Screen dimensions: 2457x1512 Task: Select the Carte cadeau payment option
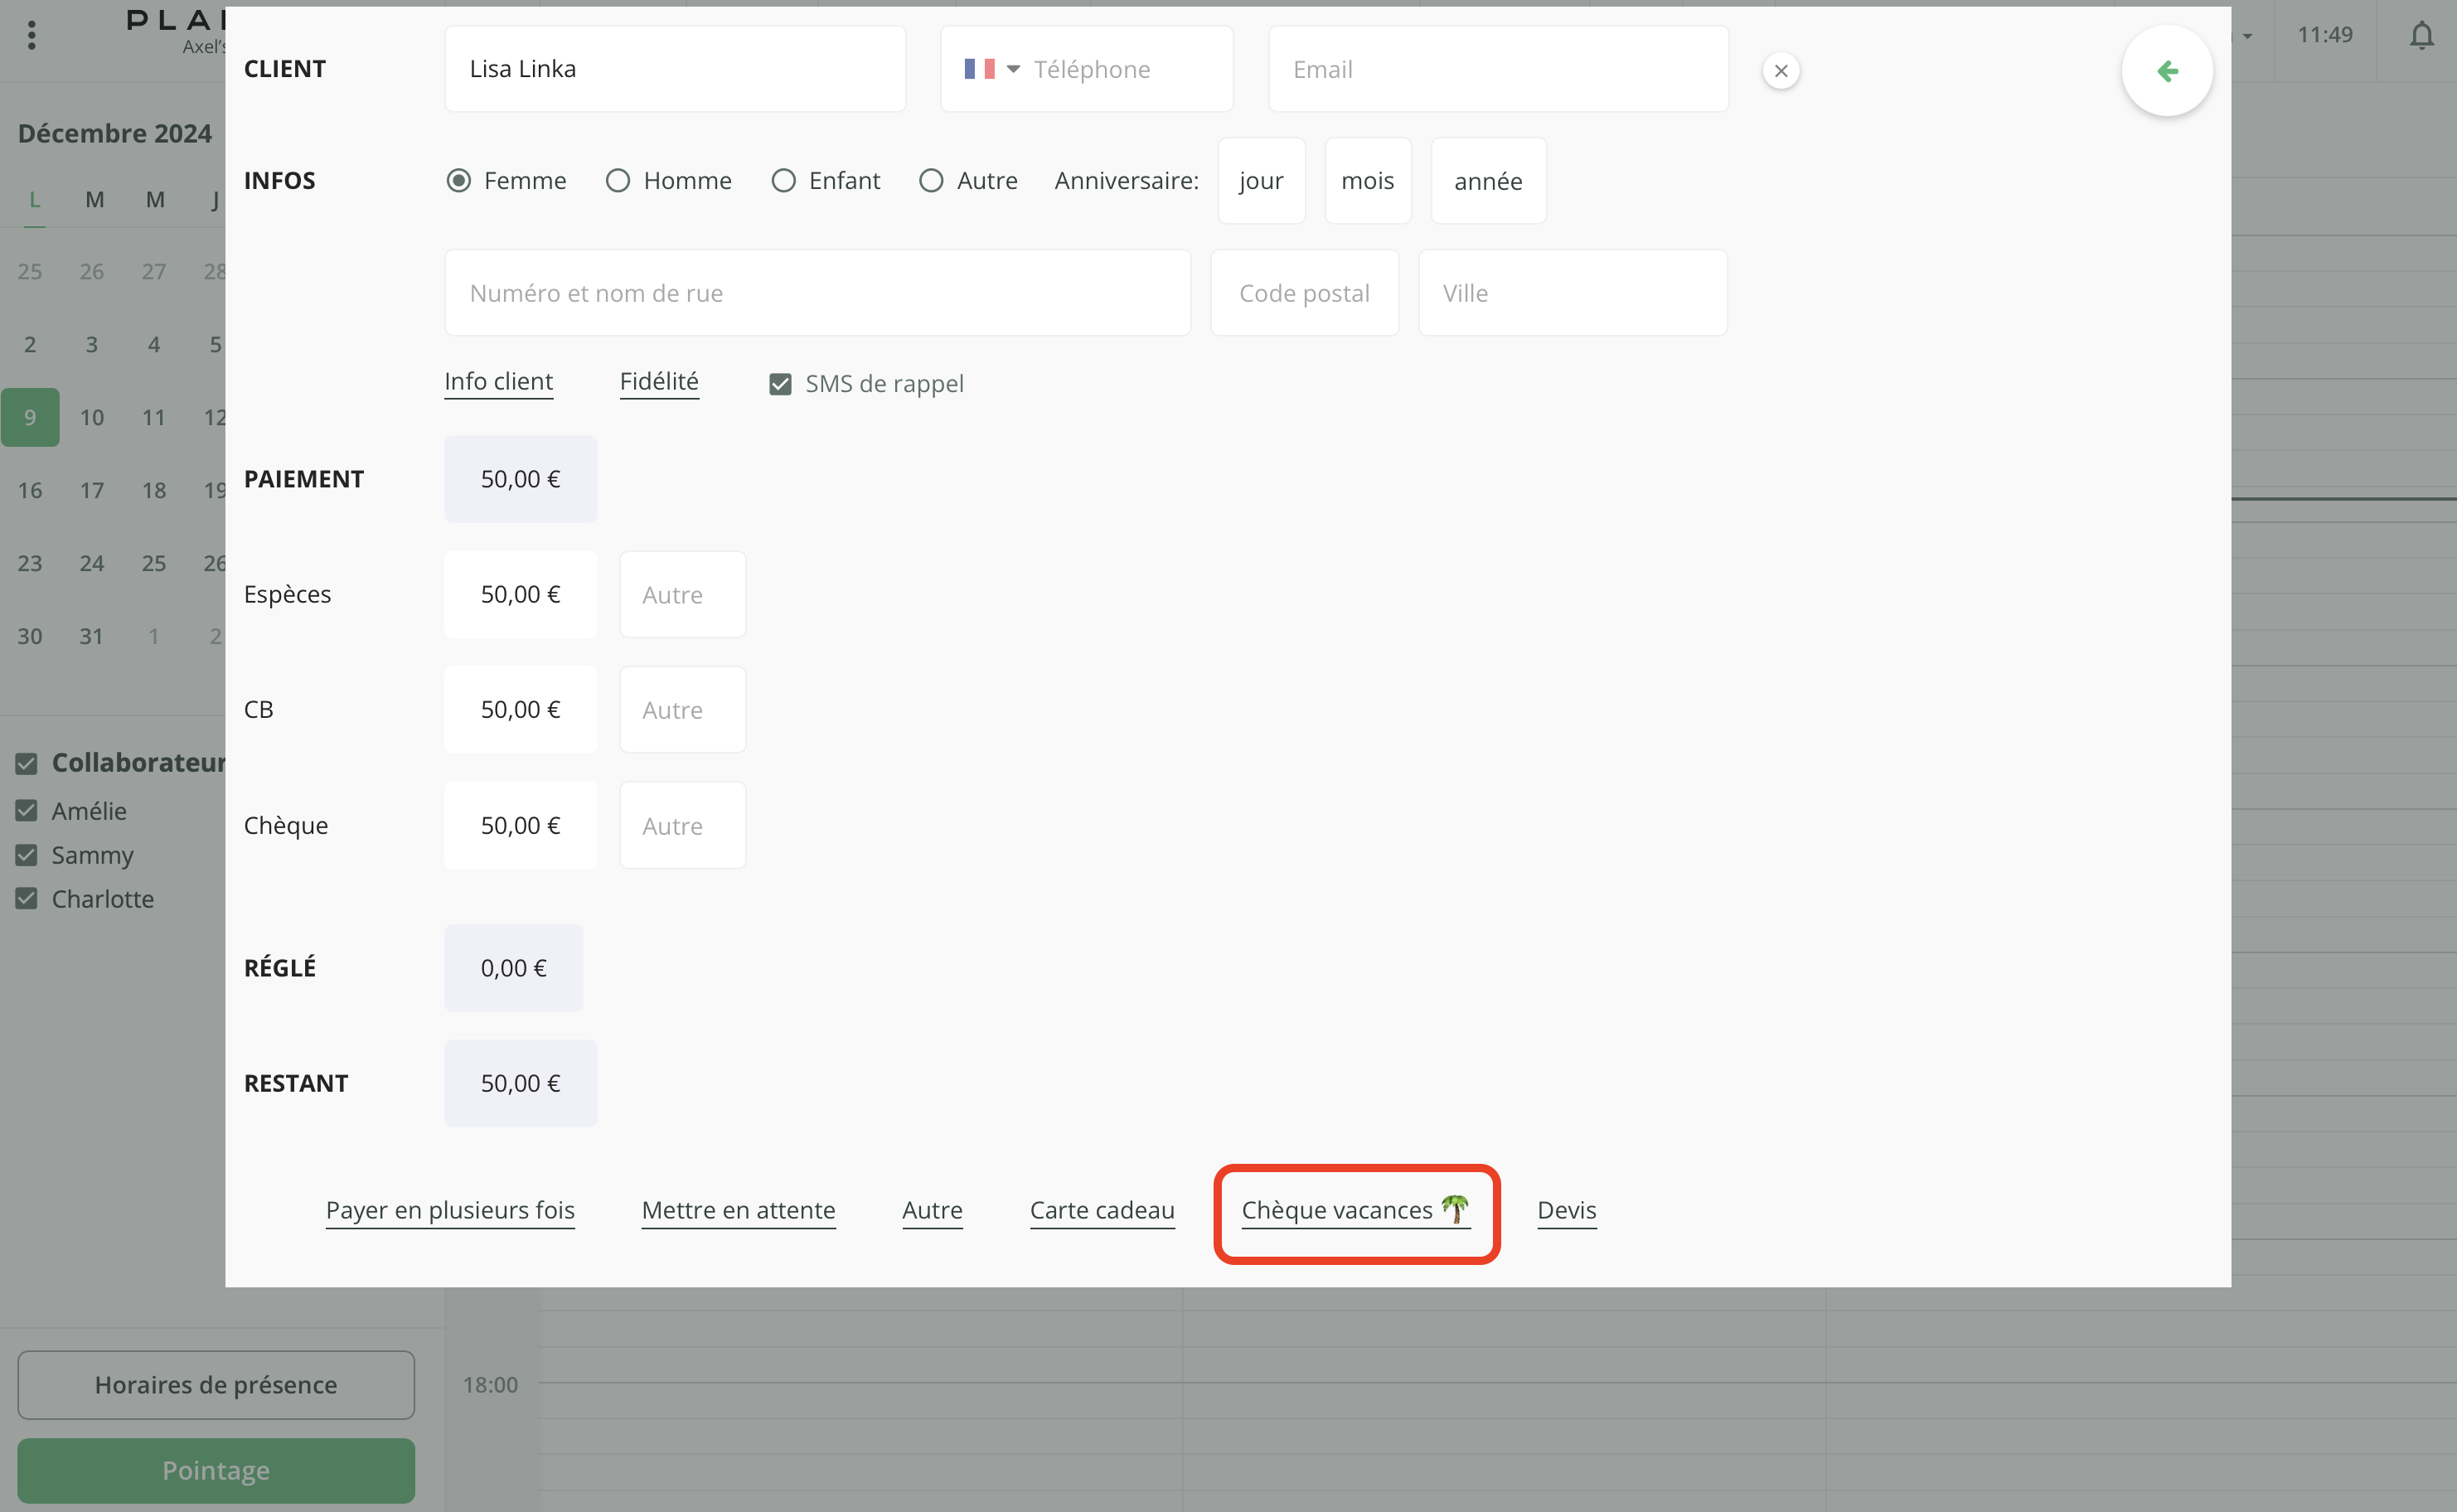1101,1210
